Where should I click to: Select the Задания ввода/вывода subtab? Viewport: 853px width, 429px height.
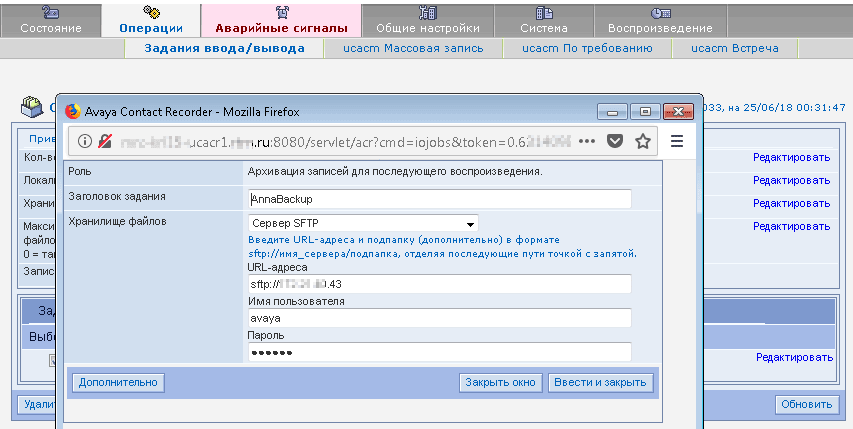[x=224, y=48]
